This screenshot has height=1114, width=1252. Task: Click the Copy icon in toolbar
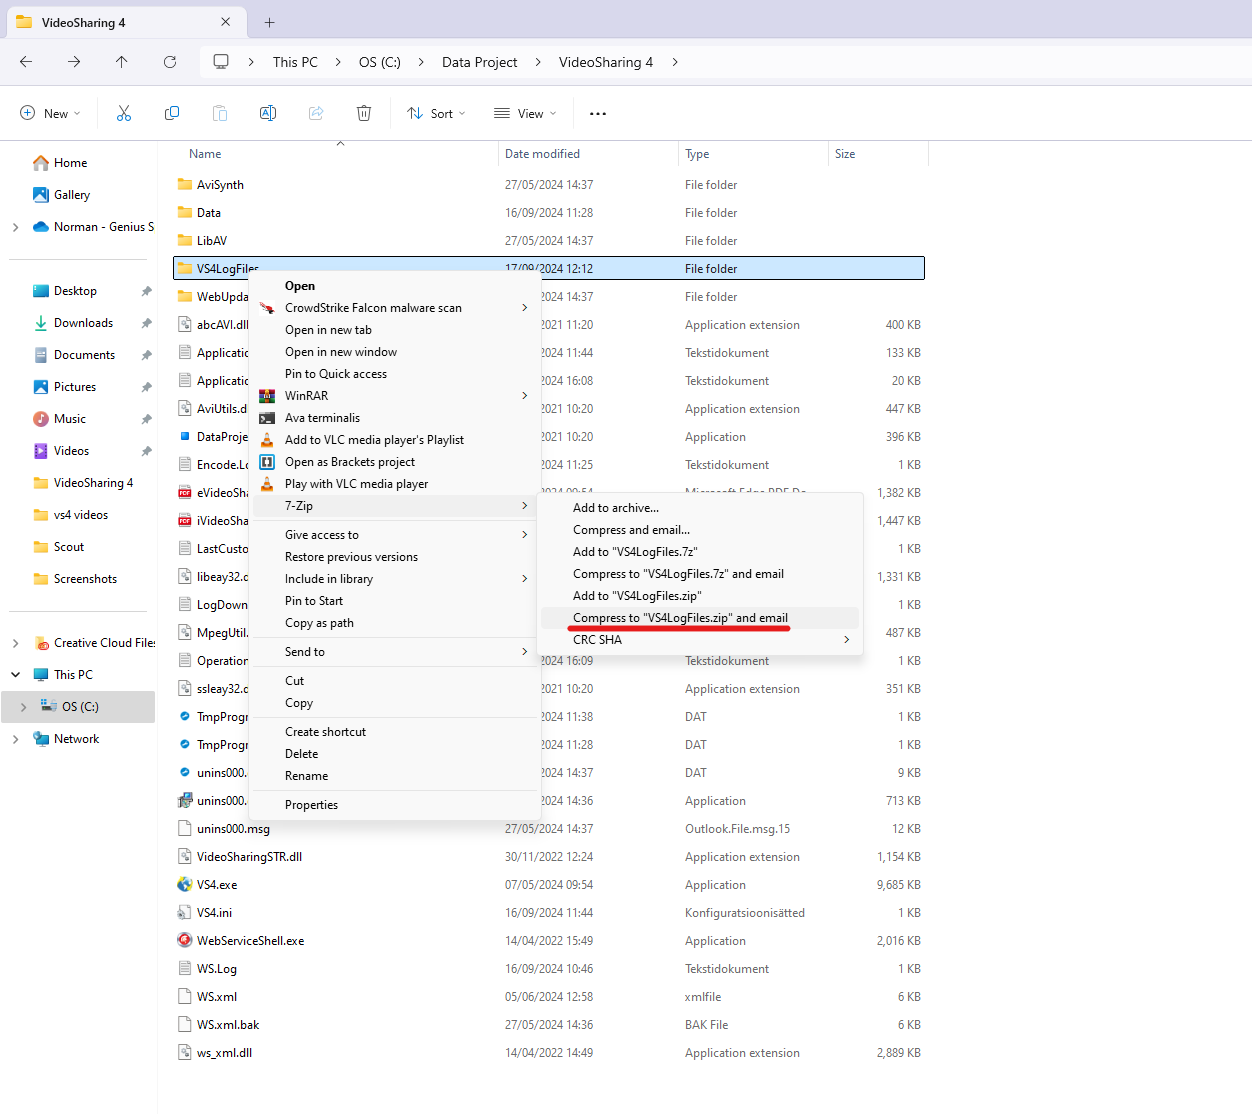pos(172,113)
